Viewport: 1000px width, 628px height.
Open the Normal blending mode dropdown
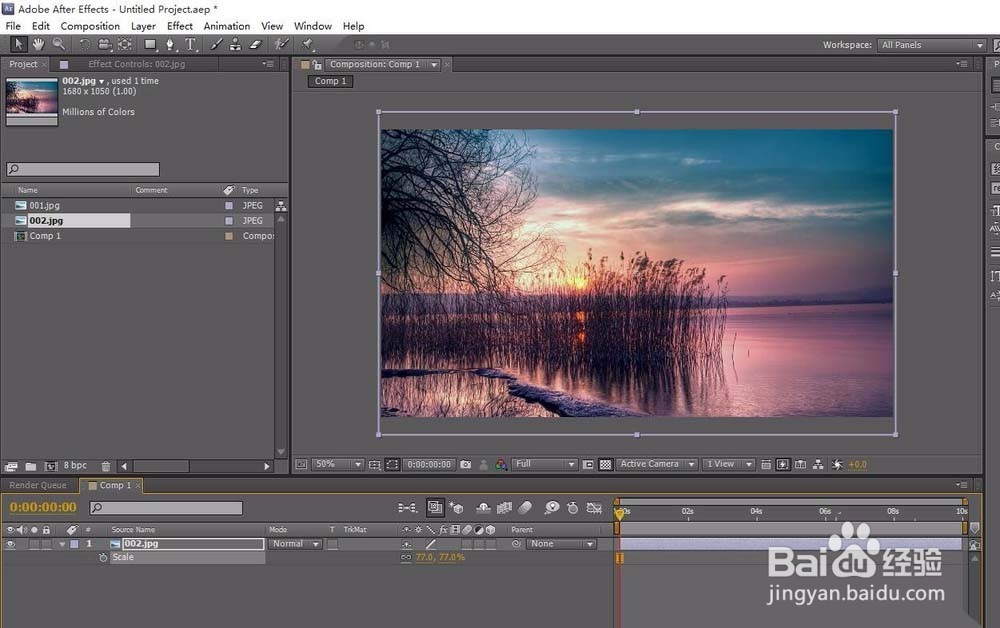click(295, 544)
